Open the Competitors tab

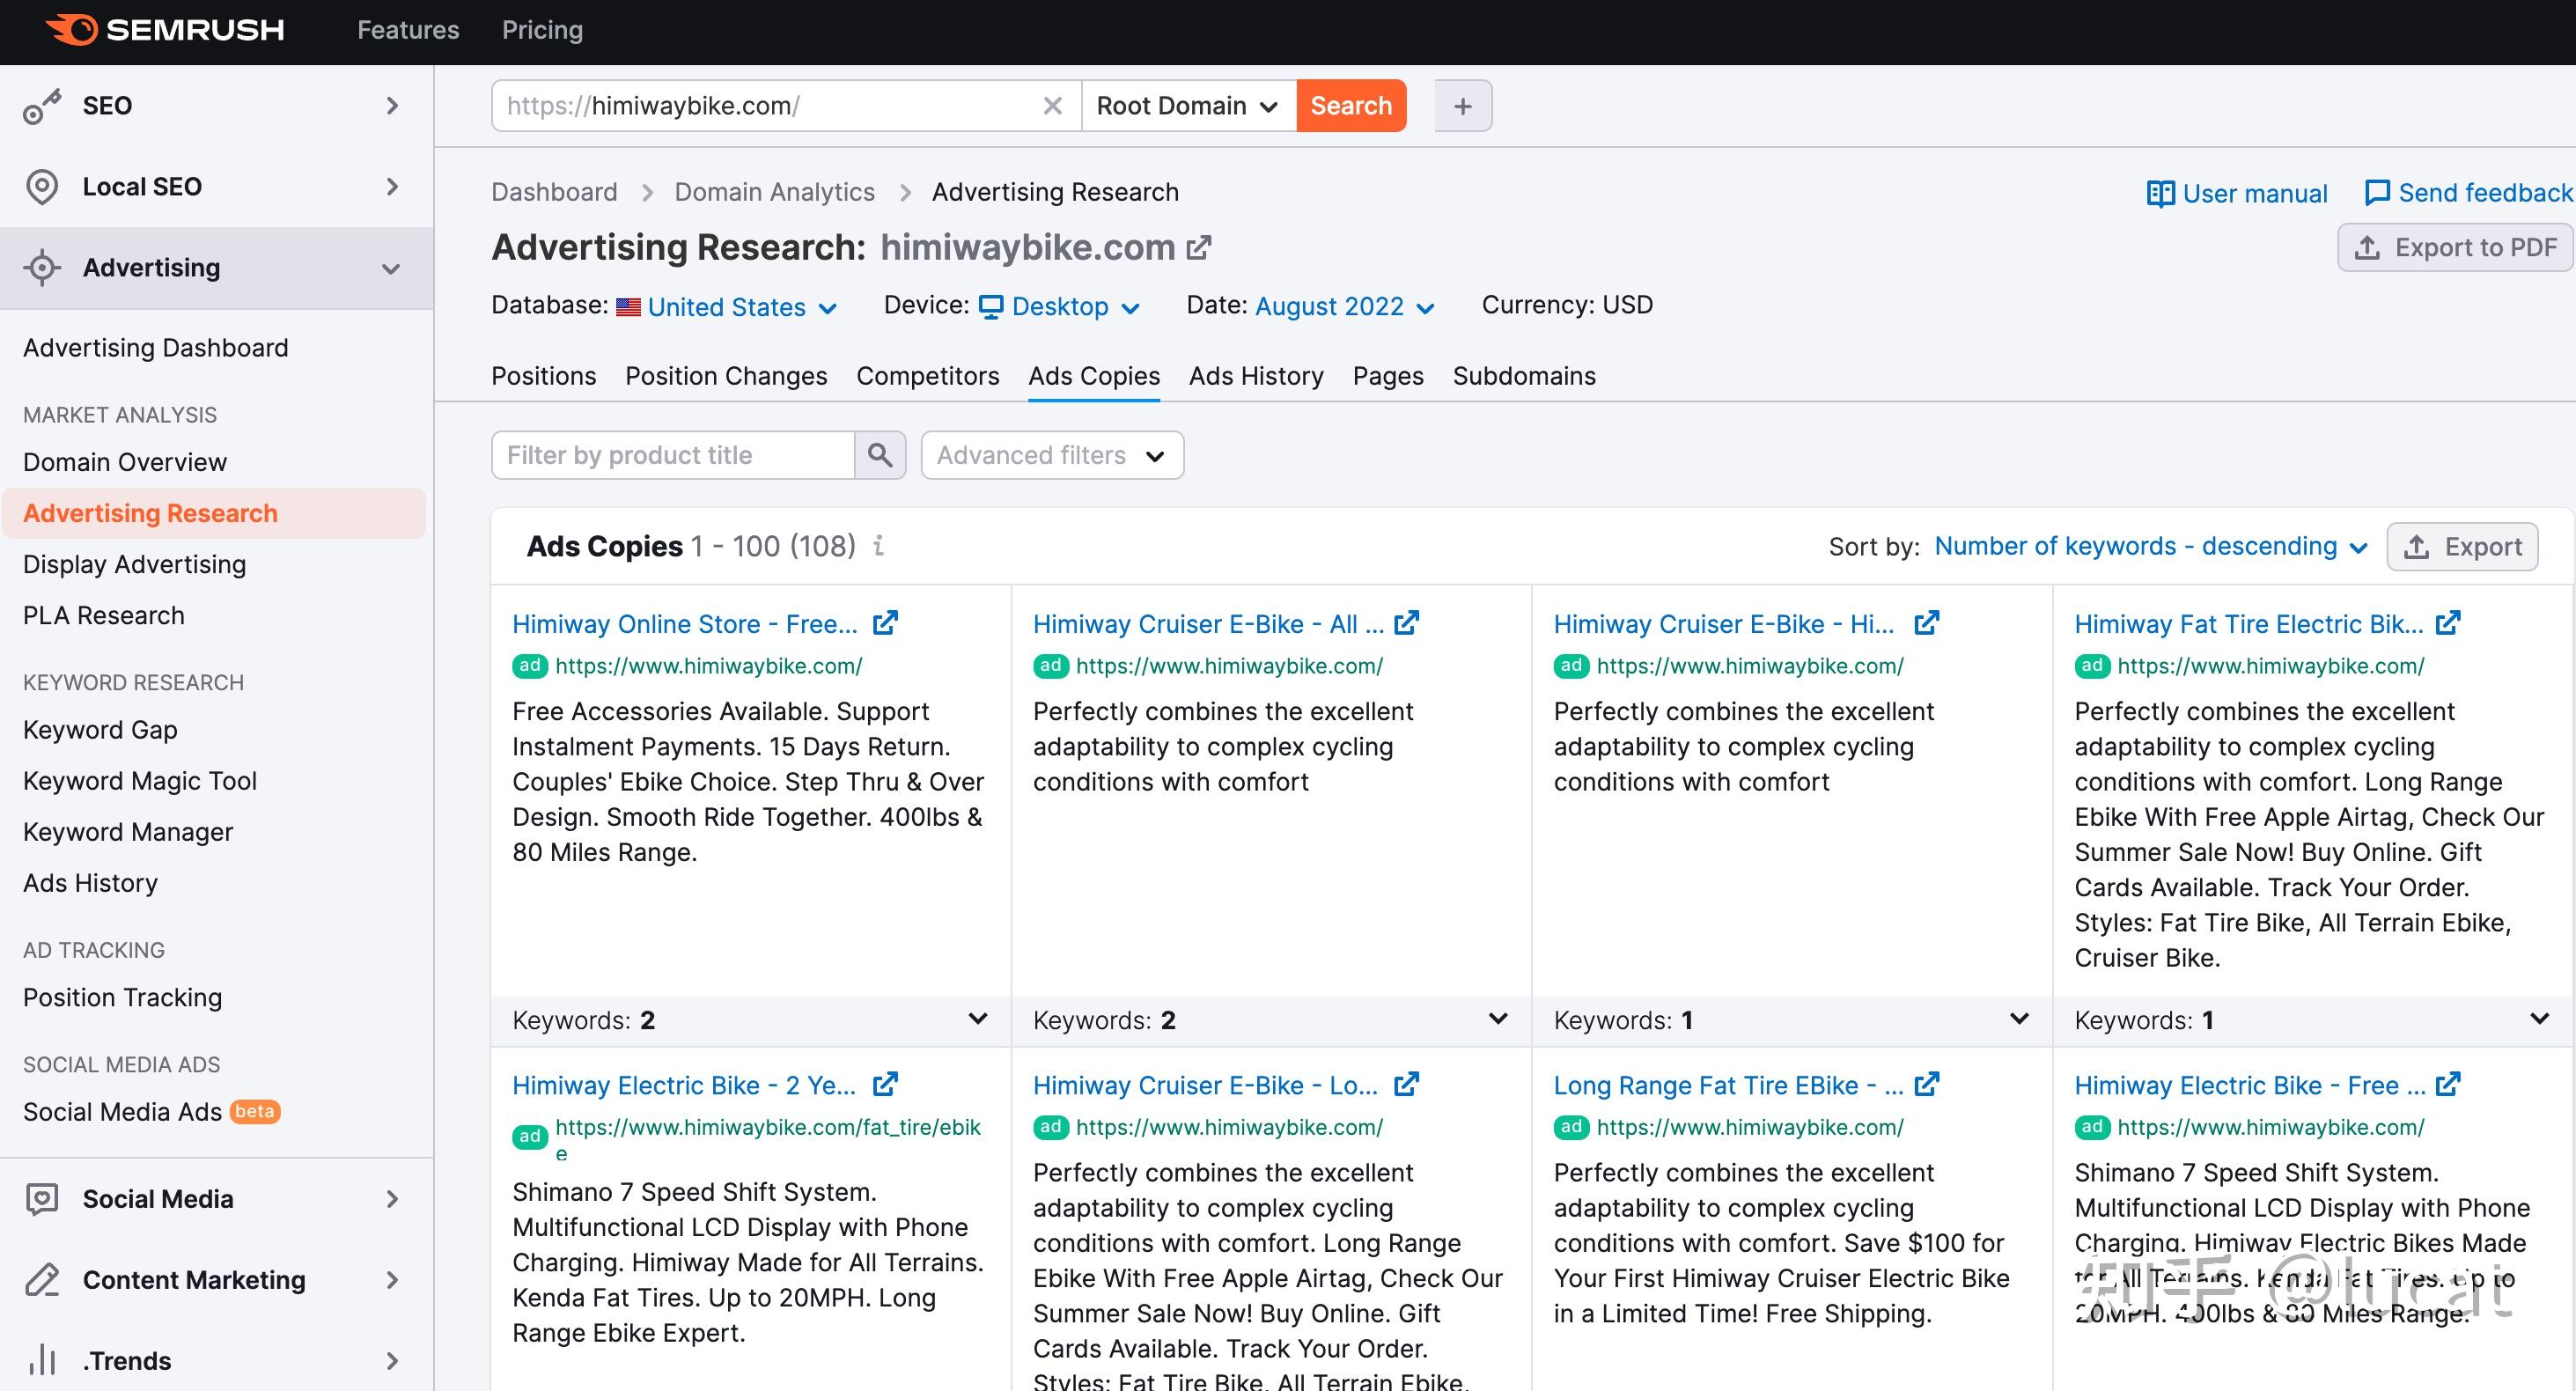click(x=928, y=376)
